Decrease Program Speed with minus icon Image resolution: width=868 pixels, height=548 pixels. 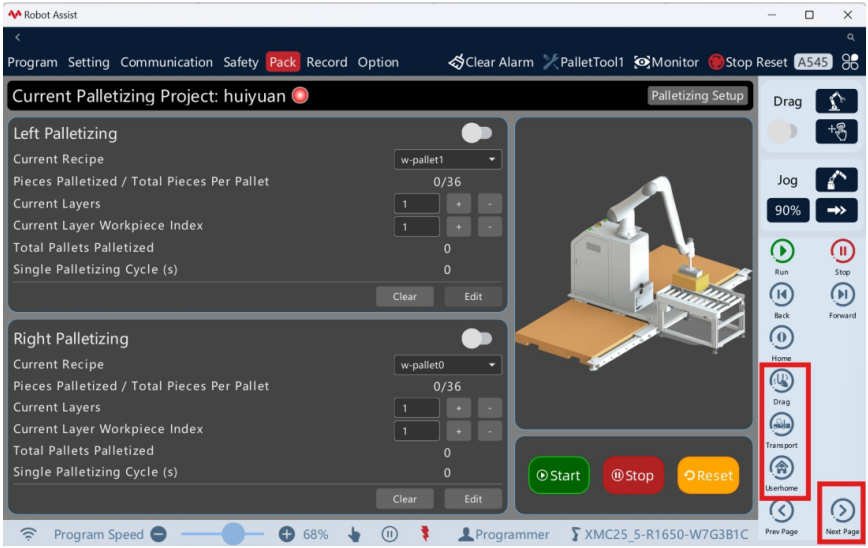(158, 534)
